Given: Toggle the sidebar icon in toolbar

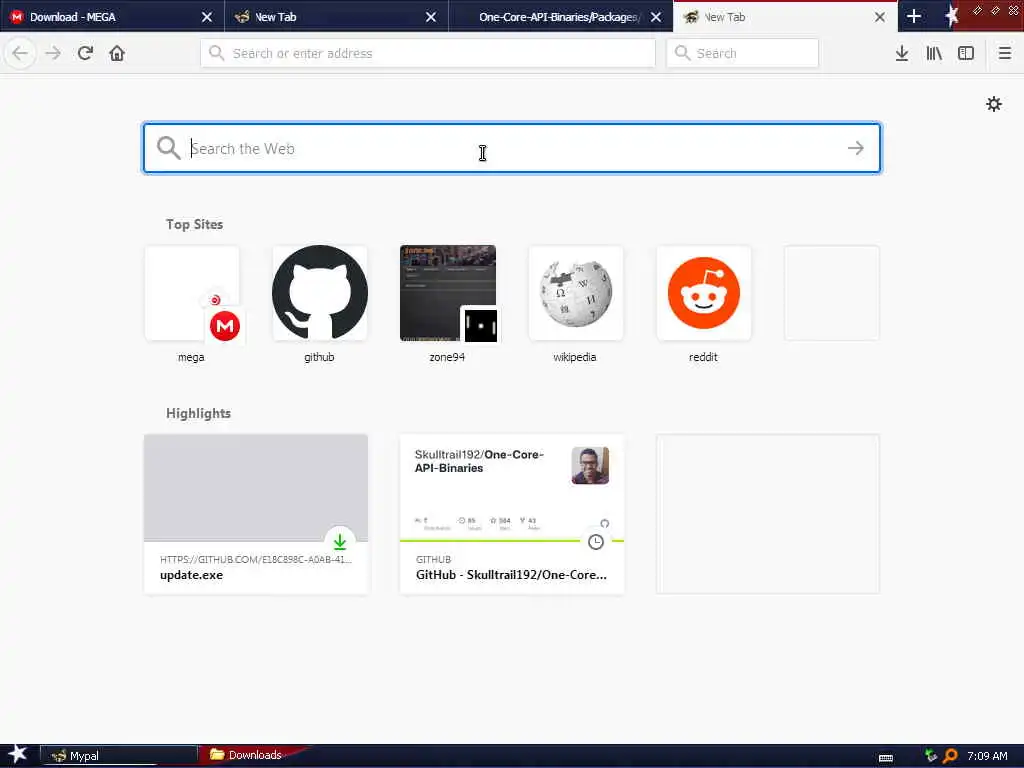Looking at the screenshot, I should click(x=966, y=53).
